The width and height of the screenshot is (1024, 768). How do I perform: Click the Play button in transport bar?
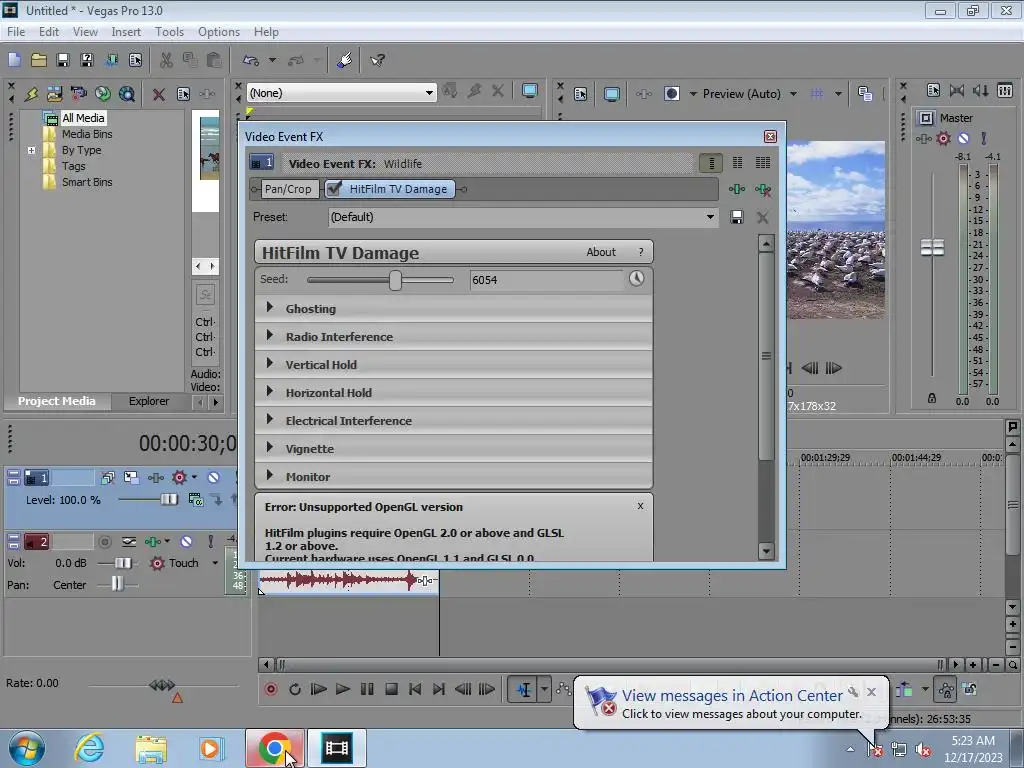point(342,689)
